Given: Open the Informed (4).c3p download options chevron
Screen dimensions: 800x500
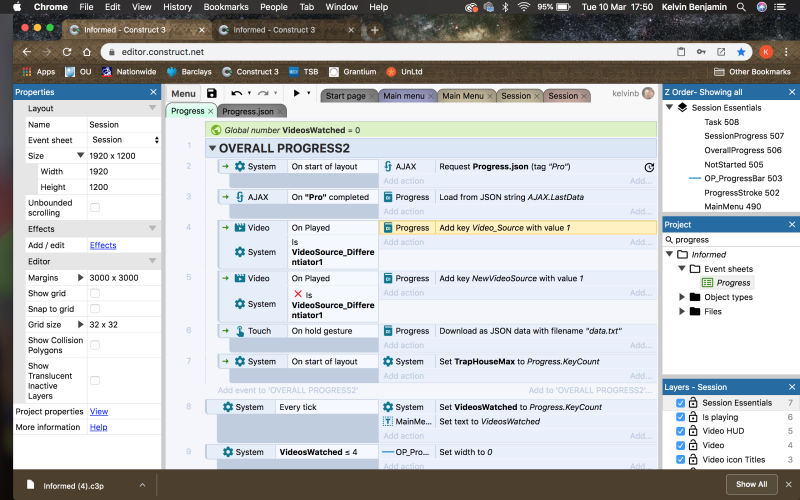Looking at the screenshot, I should pyautogui.click(x=142, y=485).
